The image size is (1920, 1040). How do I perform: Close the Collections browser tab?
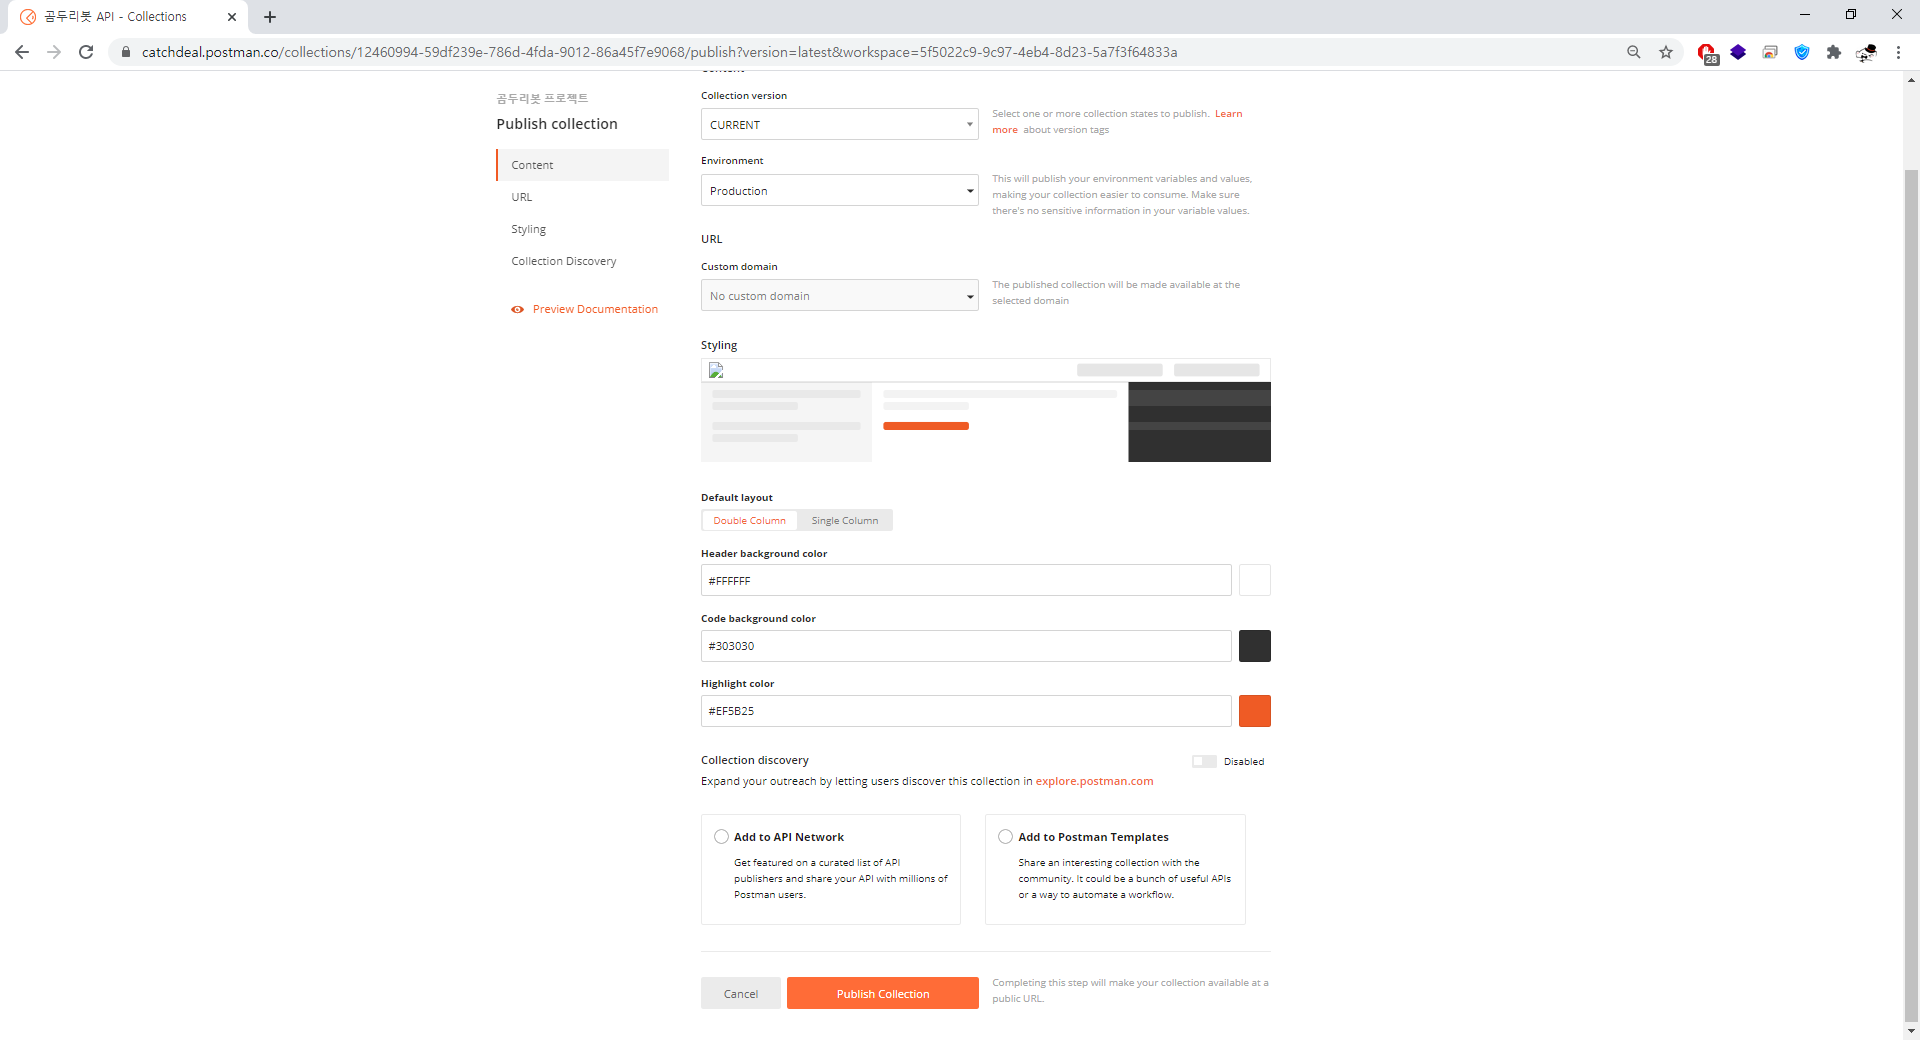tap(232, 17)
